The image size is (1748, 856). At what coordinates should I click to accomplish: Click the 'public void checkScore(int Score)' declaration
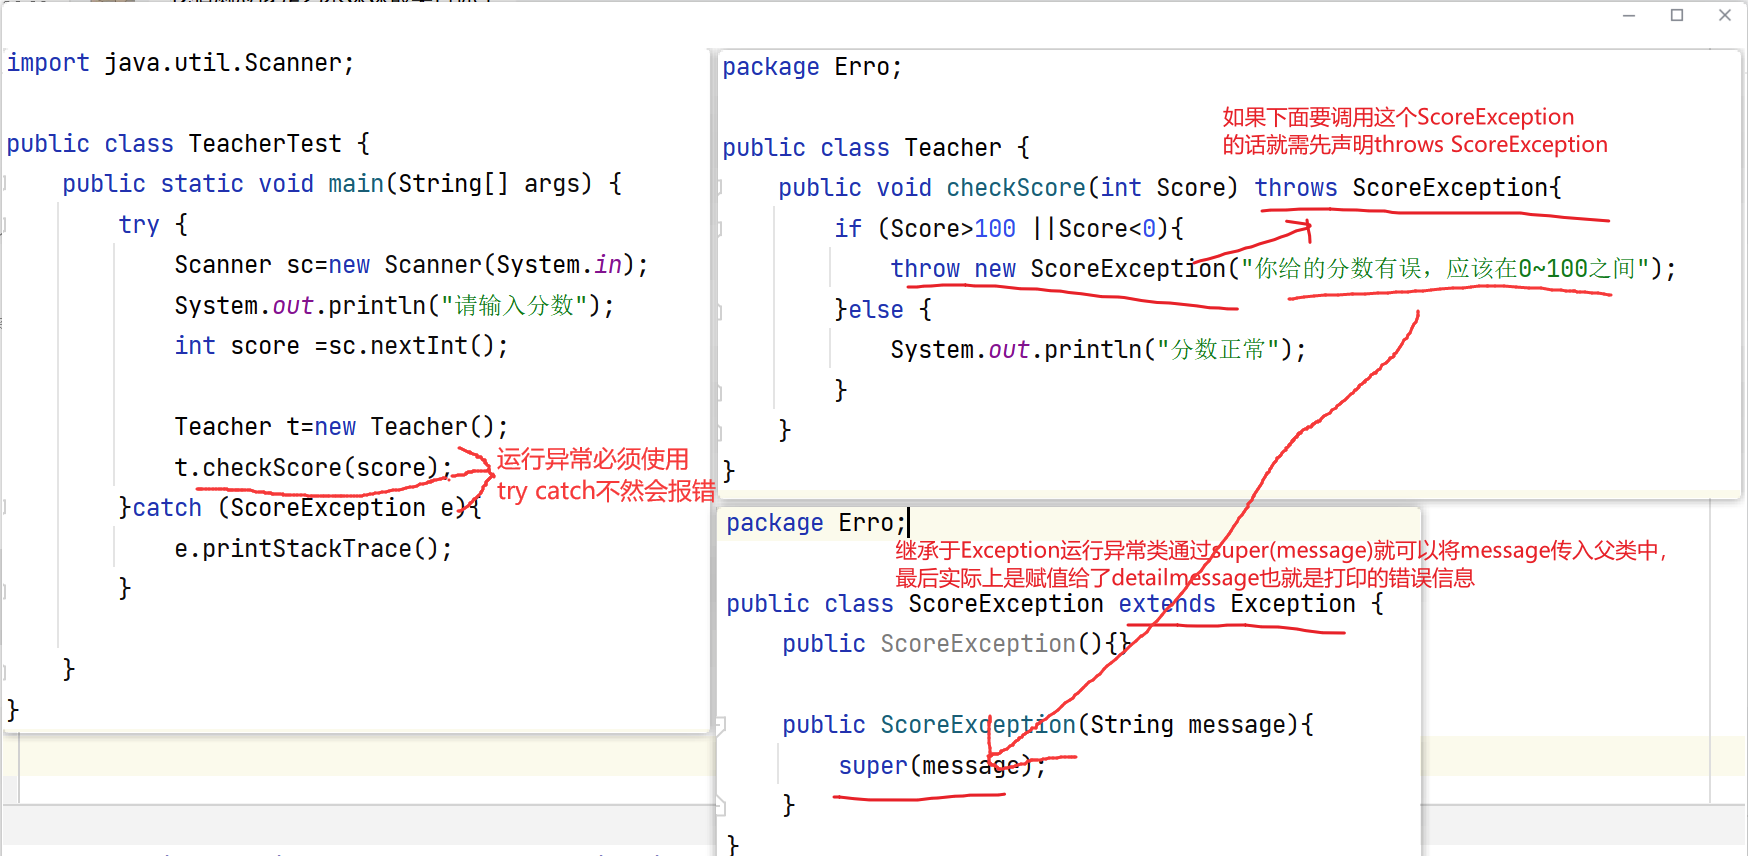(1008, 188)
